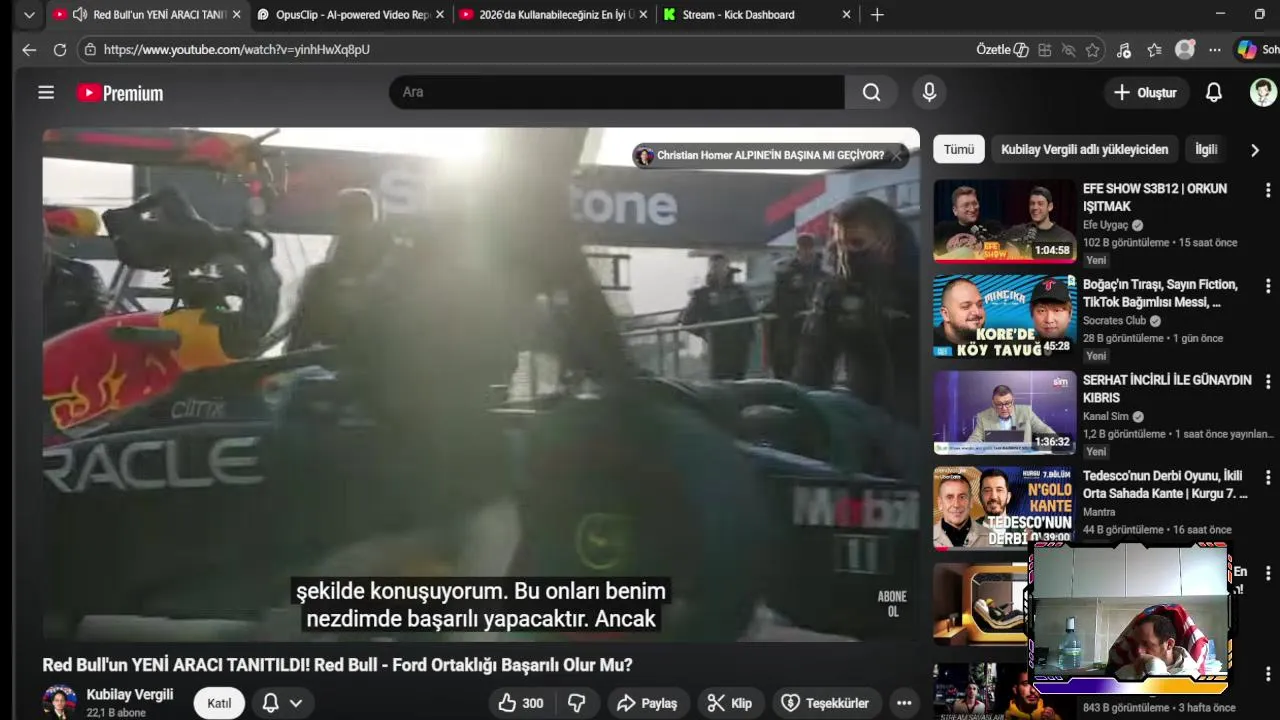Open the TEDESCO'NUN DERBİ thumbnail
The width and height of the screenshot is (1280, 720).
(1004, 508)
